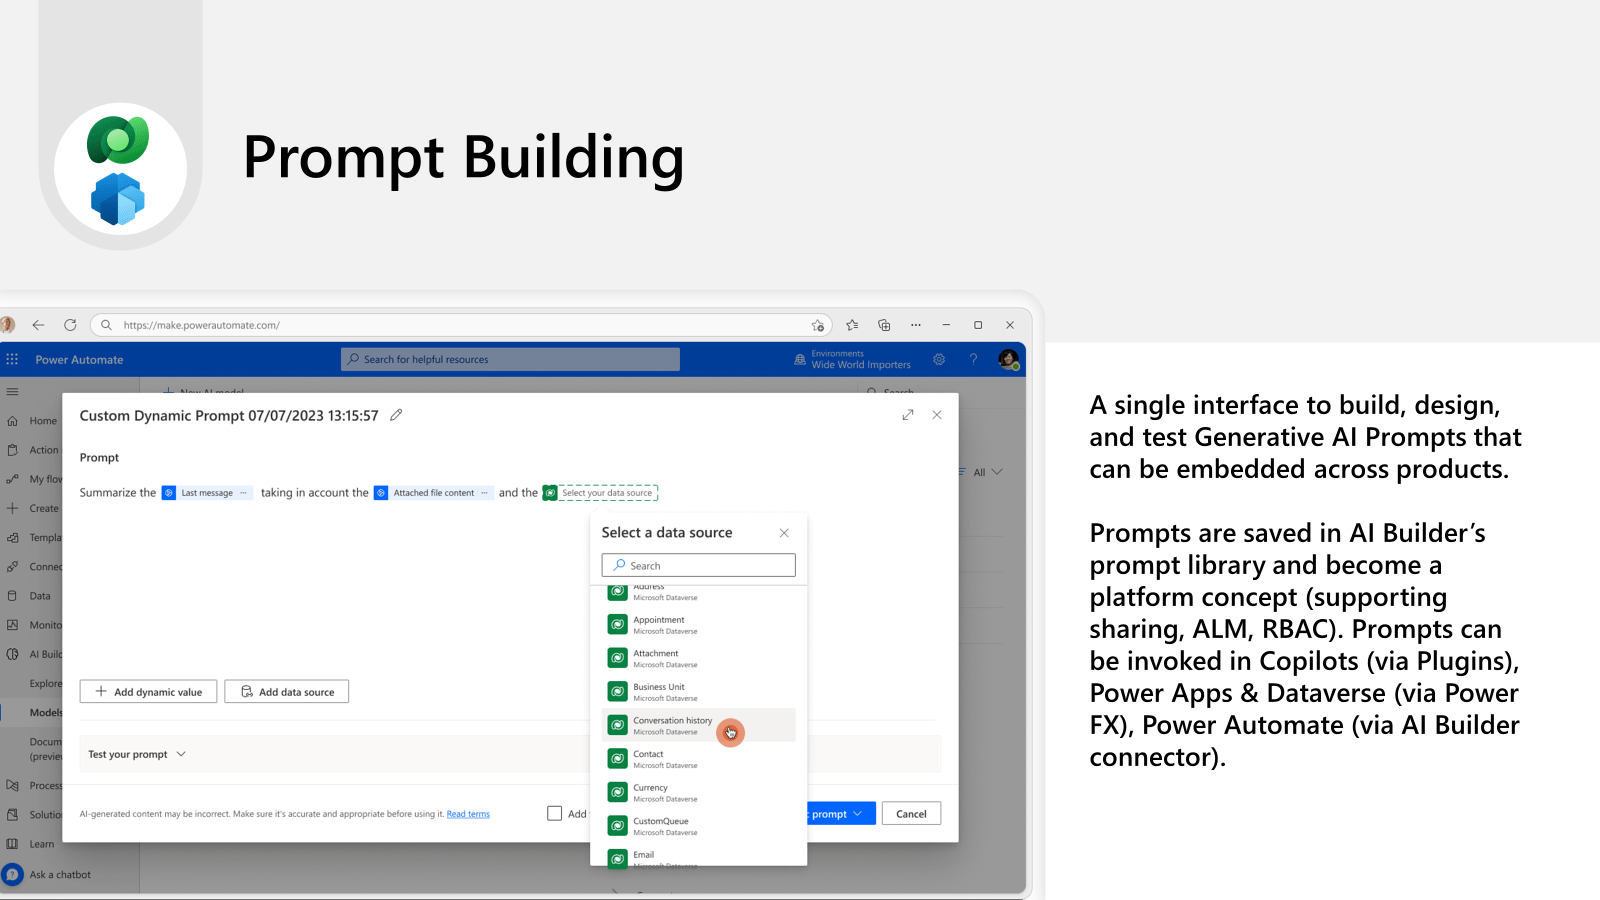Toggle the left navigation hamburger menu
Image resolution: width=1600 pixels, height=900 pixels.
pos(12,392)
